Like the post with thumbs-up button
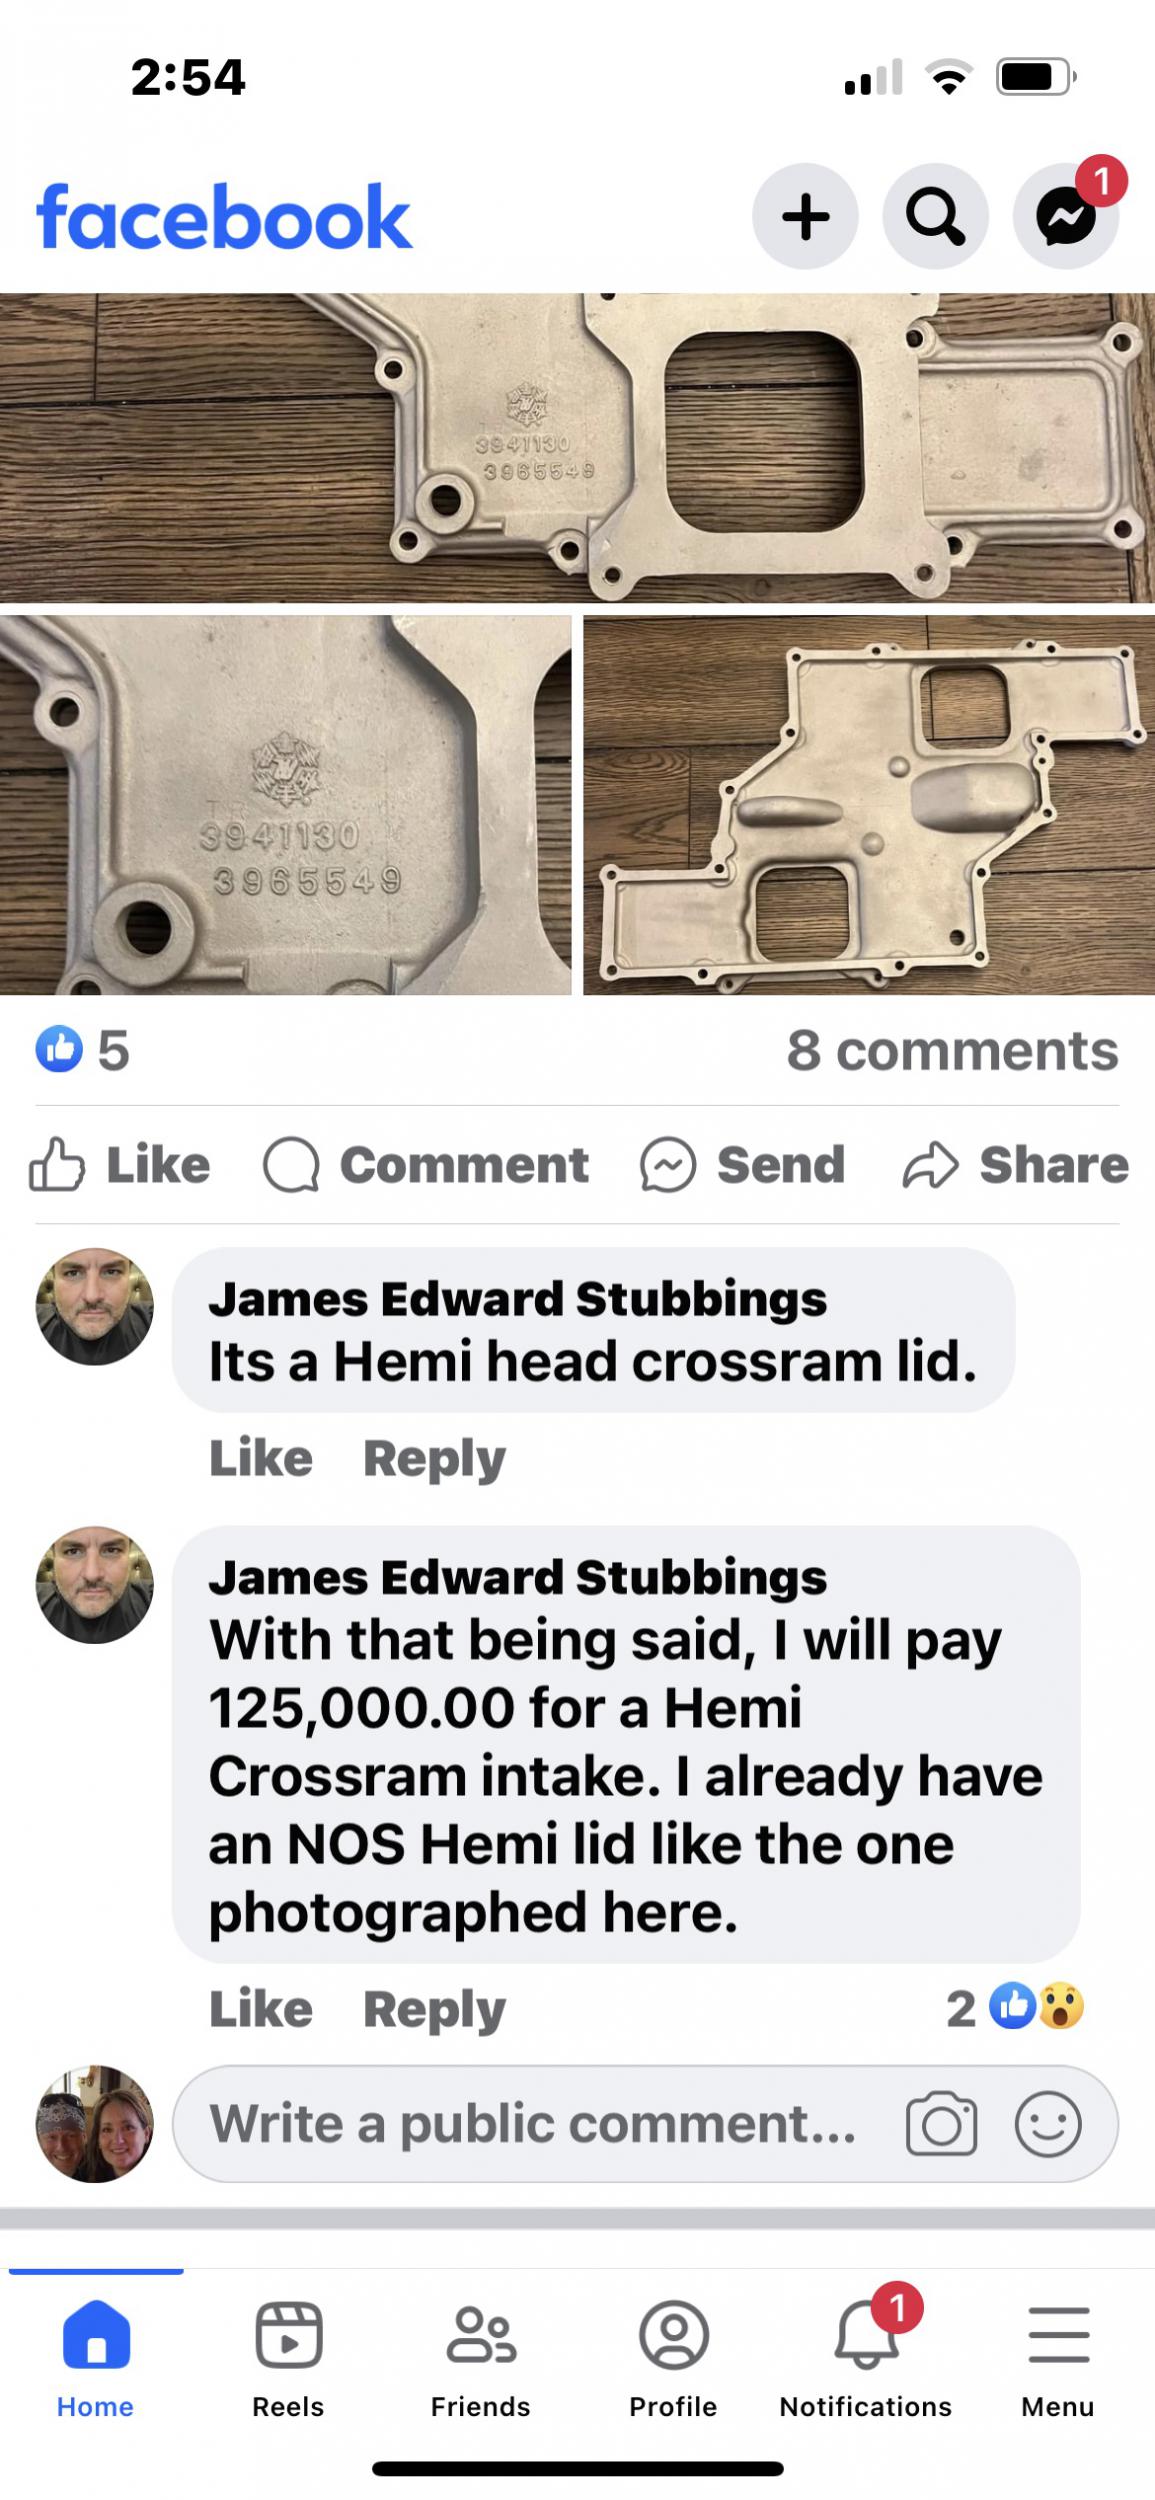This screenshot has height=2500, width=1155. click(120, 1165)
